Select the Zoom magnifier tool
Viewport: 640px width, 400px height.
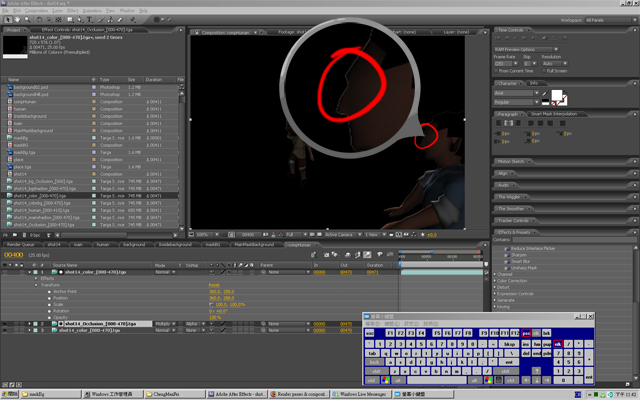click(27, 20)
